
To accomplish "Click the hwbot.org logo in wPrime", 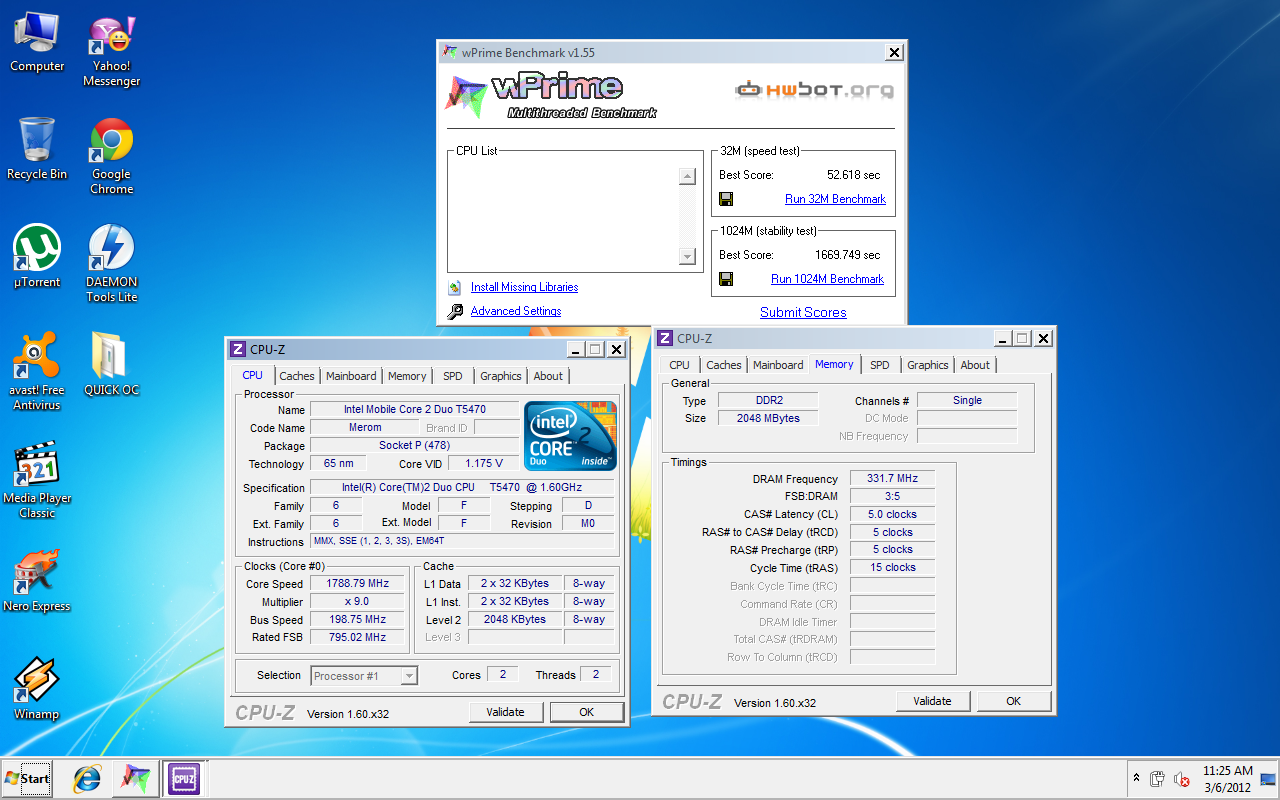I will [814, 90].
